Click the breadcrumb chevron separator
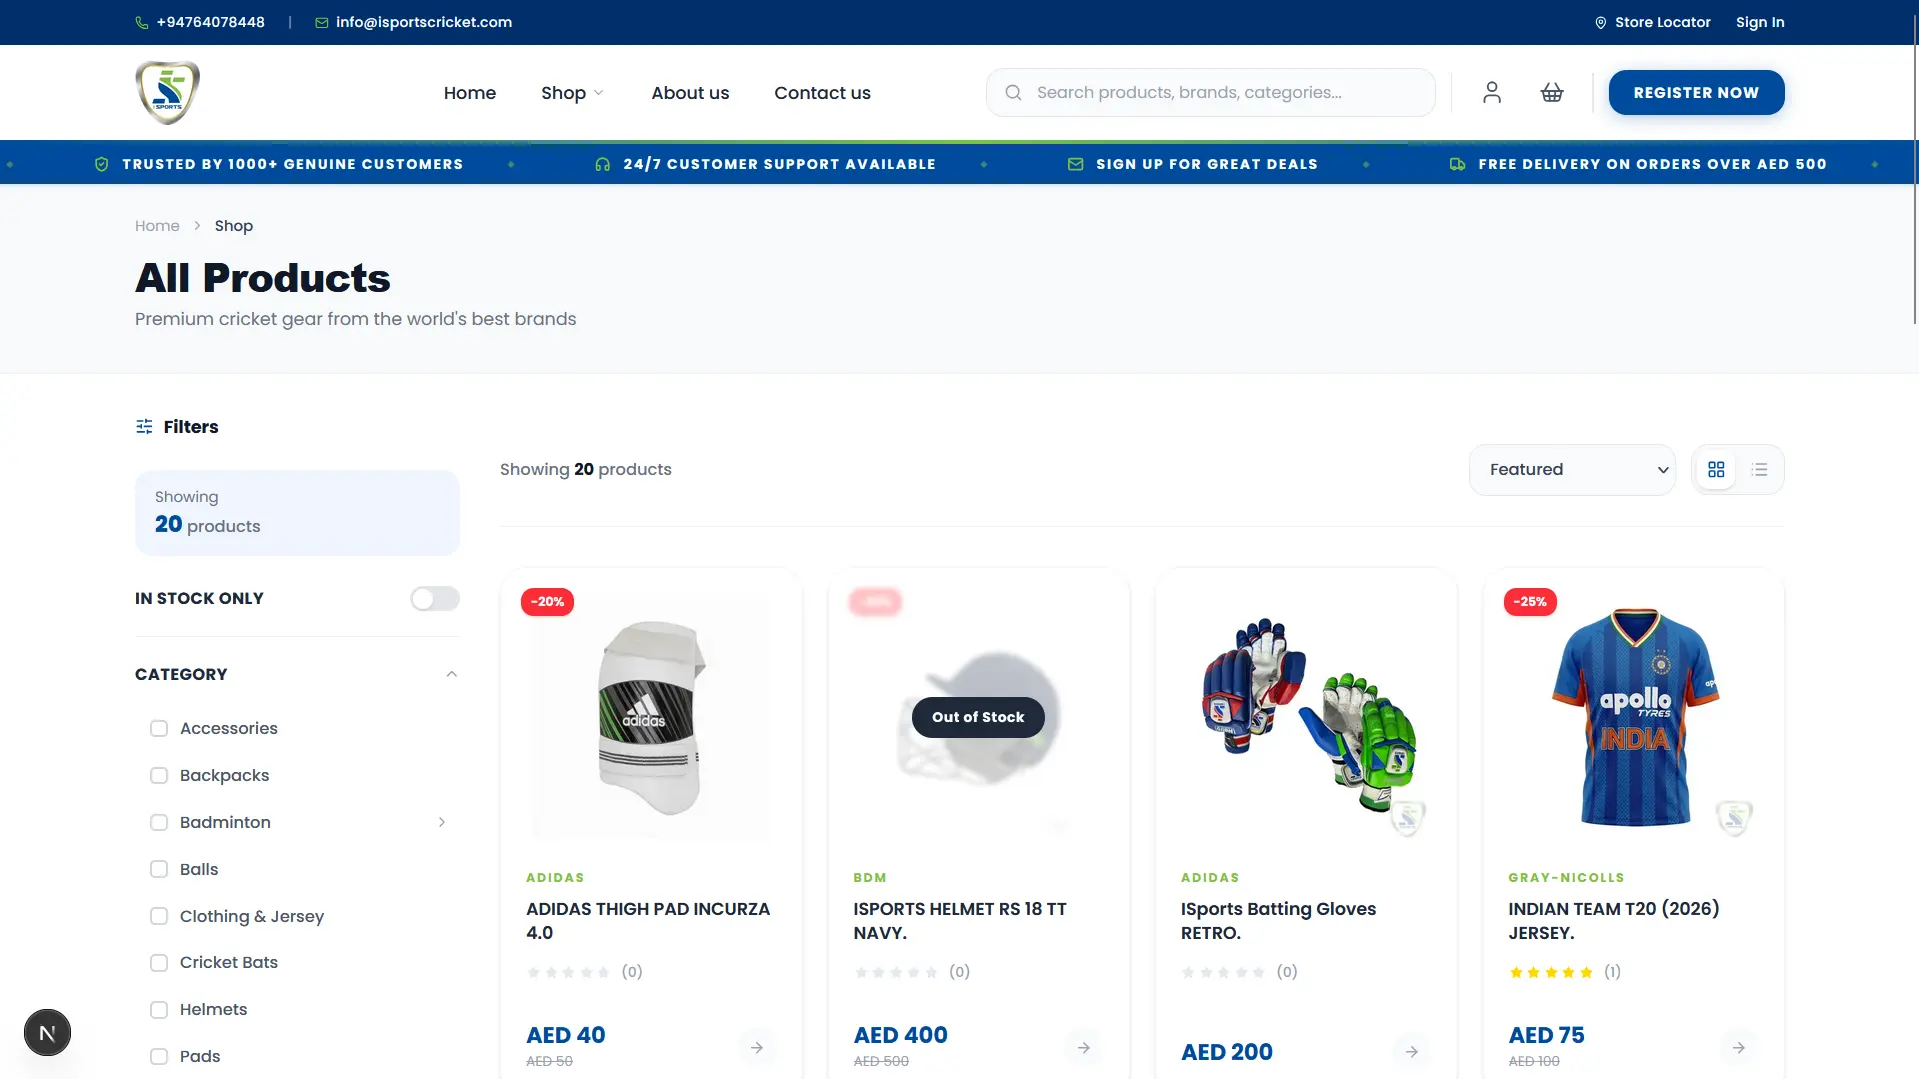 pyautogui.click(x=197, y=226)
